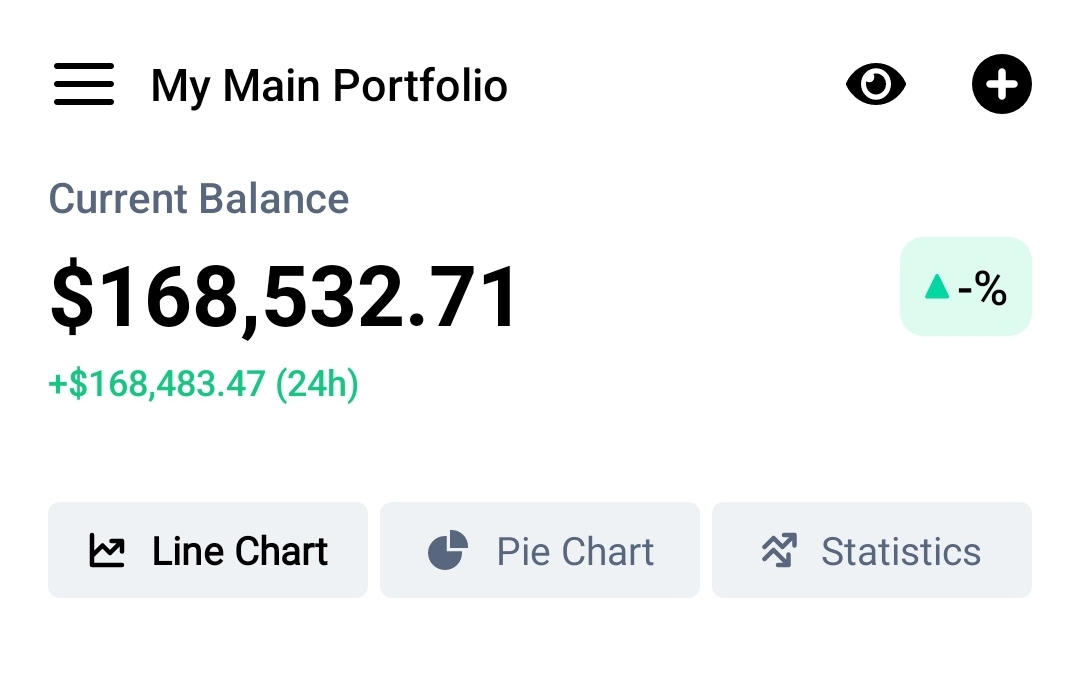This screenshot has height=689, width=1080.
Task: Tap the $168,532.71 balance amount
Action: tap(285, 297)
